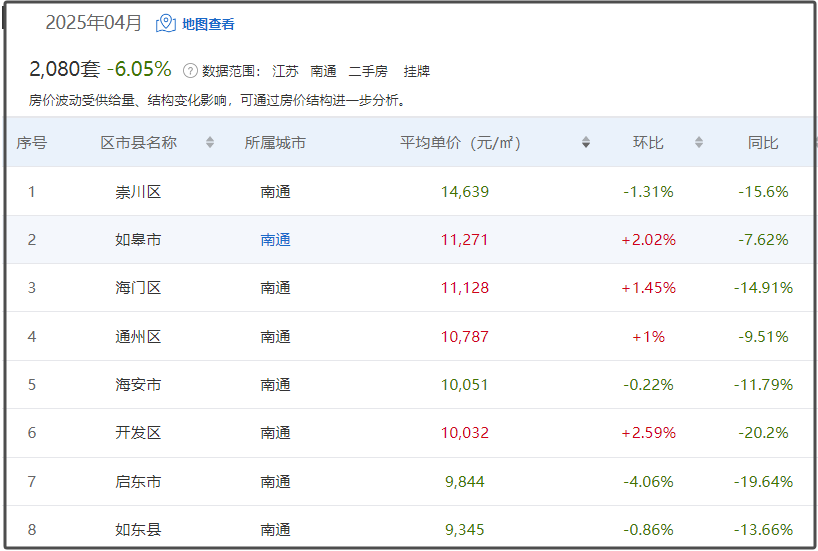Click the -6.05% change figure
818x551 pixels.
click(x=139, y=69)
